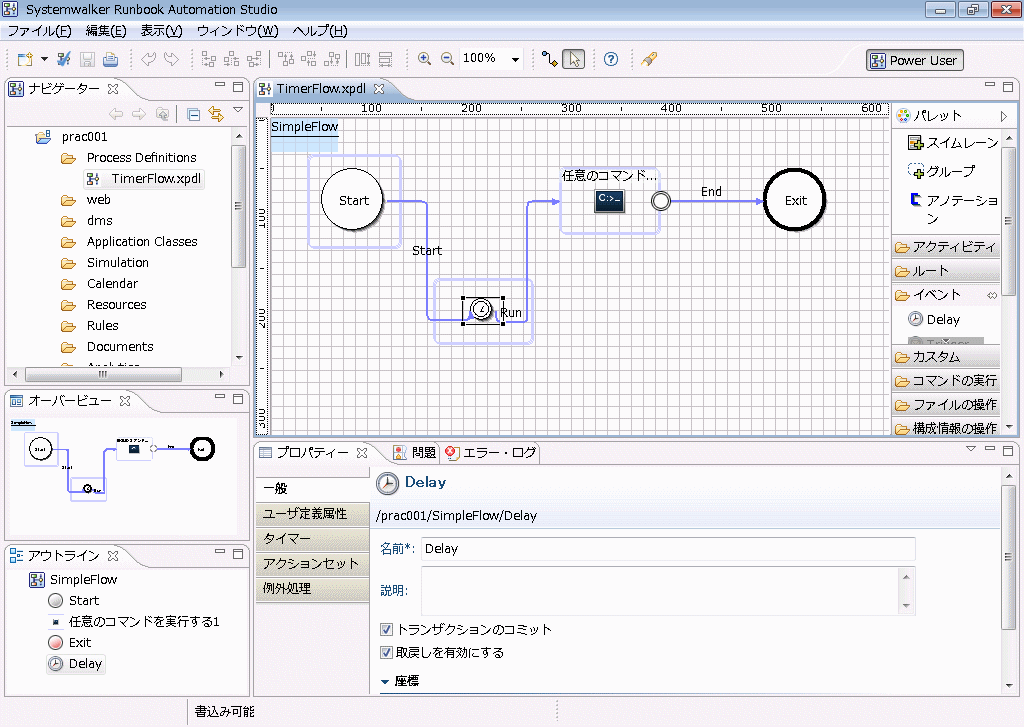
Task: Open the 例外処理 properties section
Action: coord(312,589)
